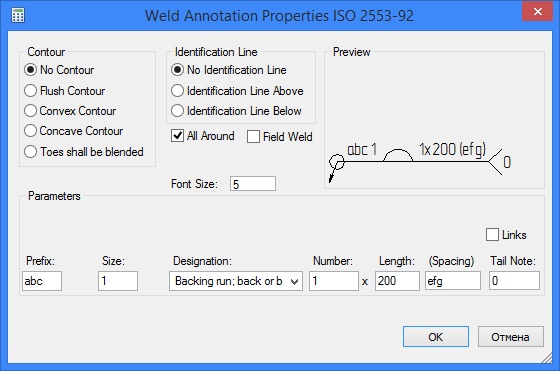
Task: Click the Отмена cancel button
Action: click(511, 337)
